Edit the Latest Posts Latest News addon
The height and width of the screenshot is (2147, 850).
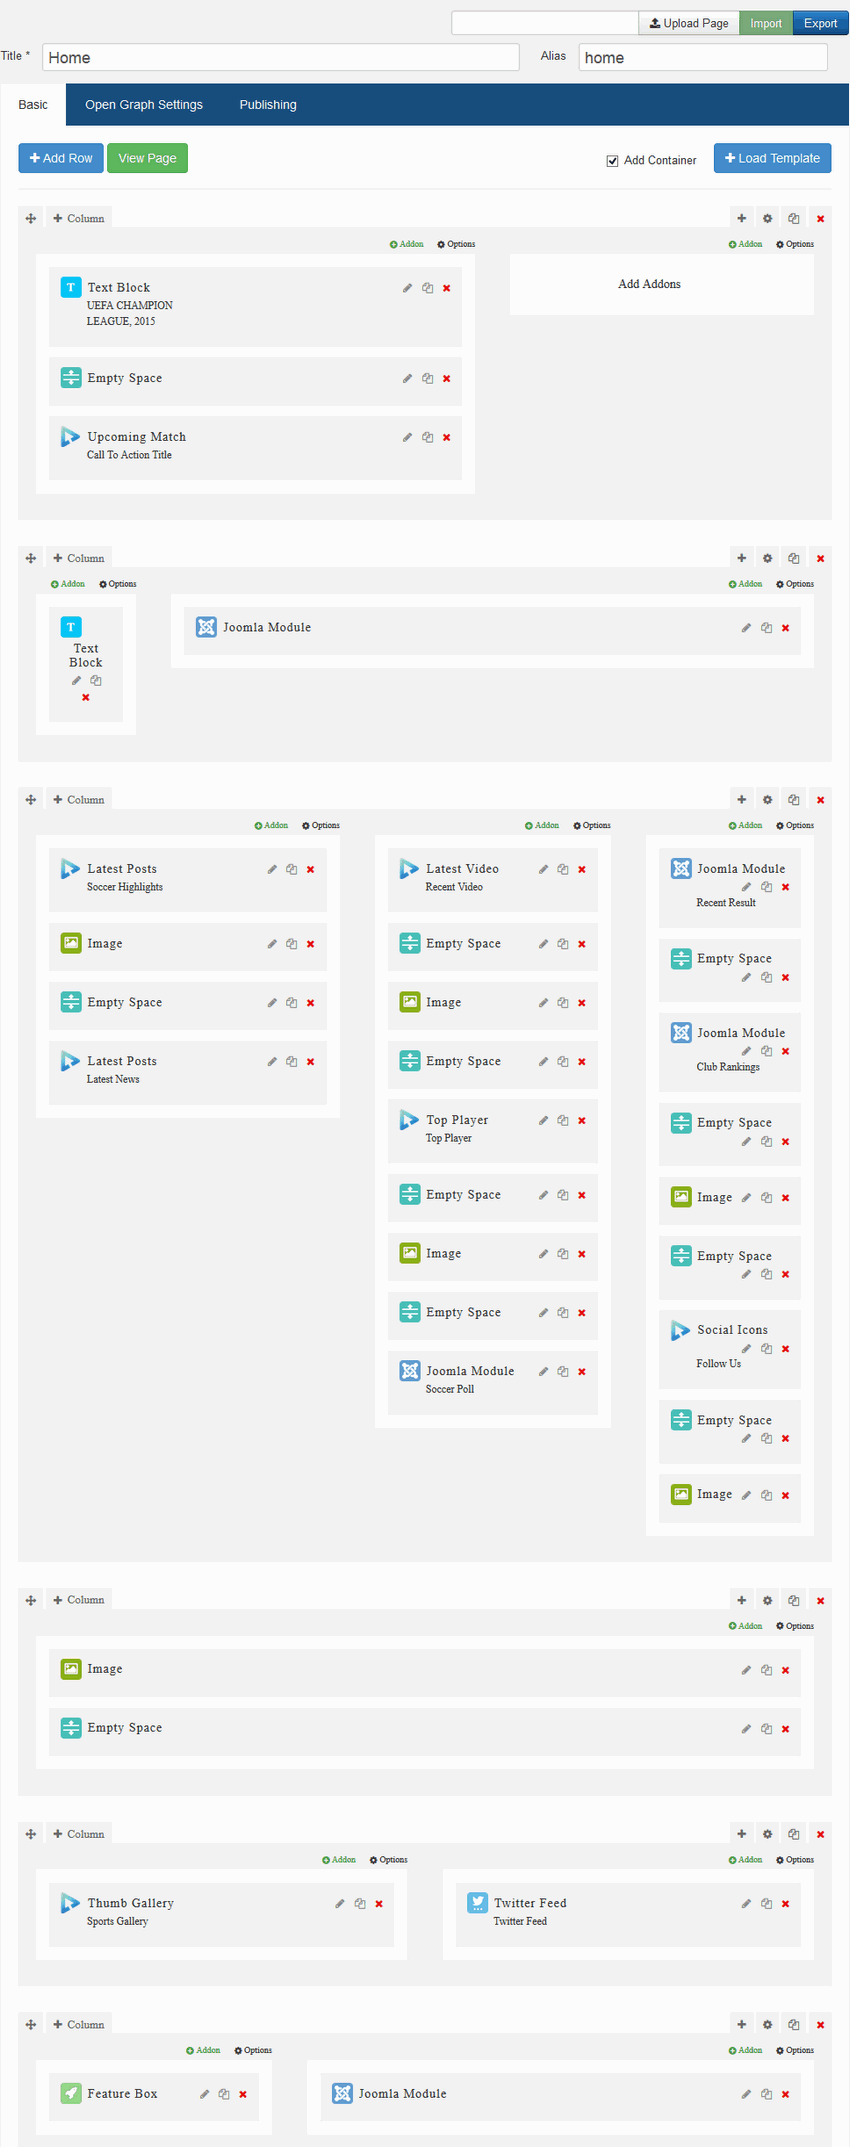[272, 1062]
